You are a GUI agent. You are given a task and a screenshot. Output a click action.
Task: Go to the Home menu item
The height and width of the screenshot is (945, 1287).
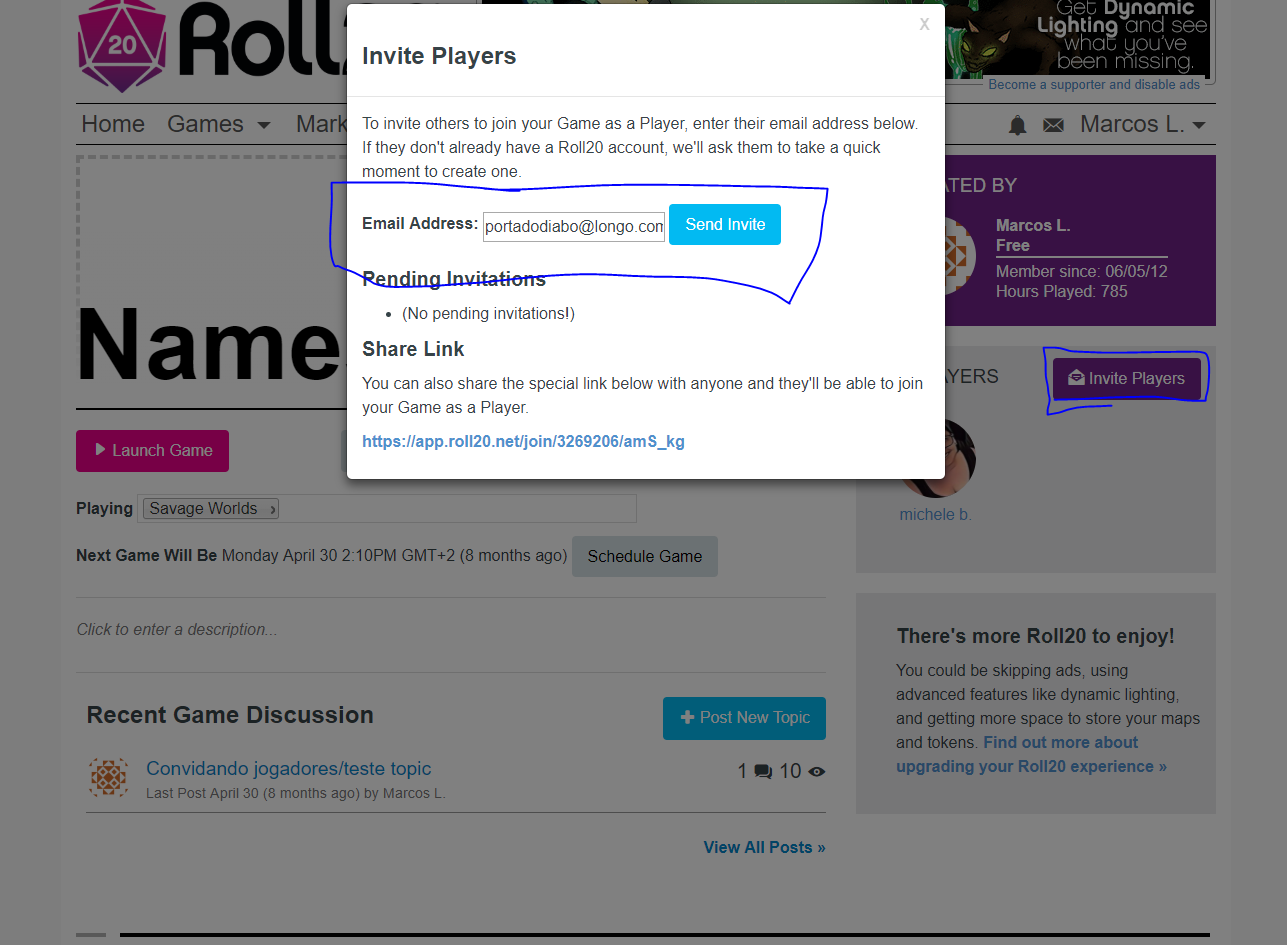coord(113,124)
